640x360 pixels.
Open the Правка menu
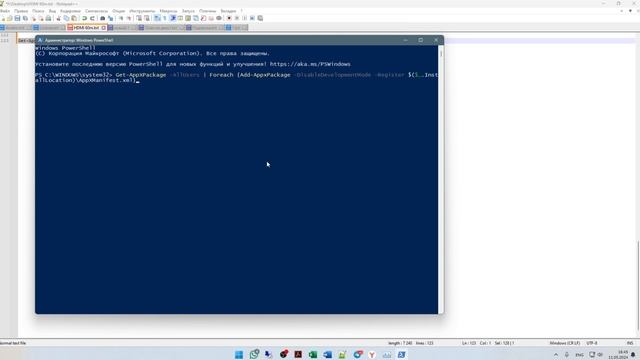[x=21, y=11]
